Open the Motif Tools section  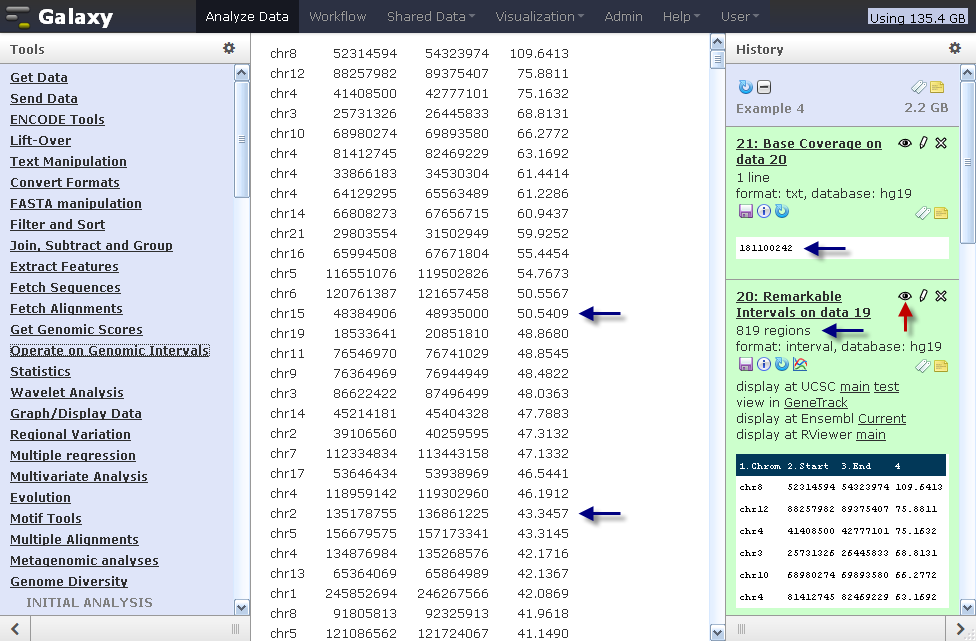point(45,518)
